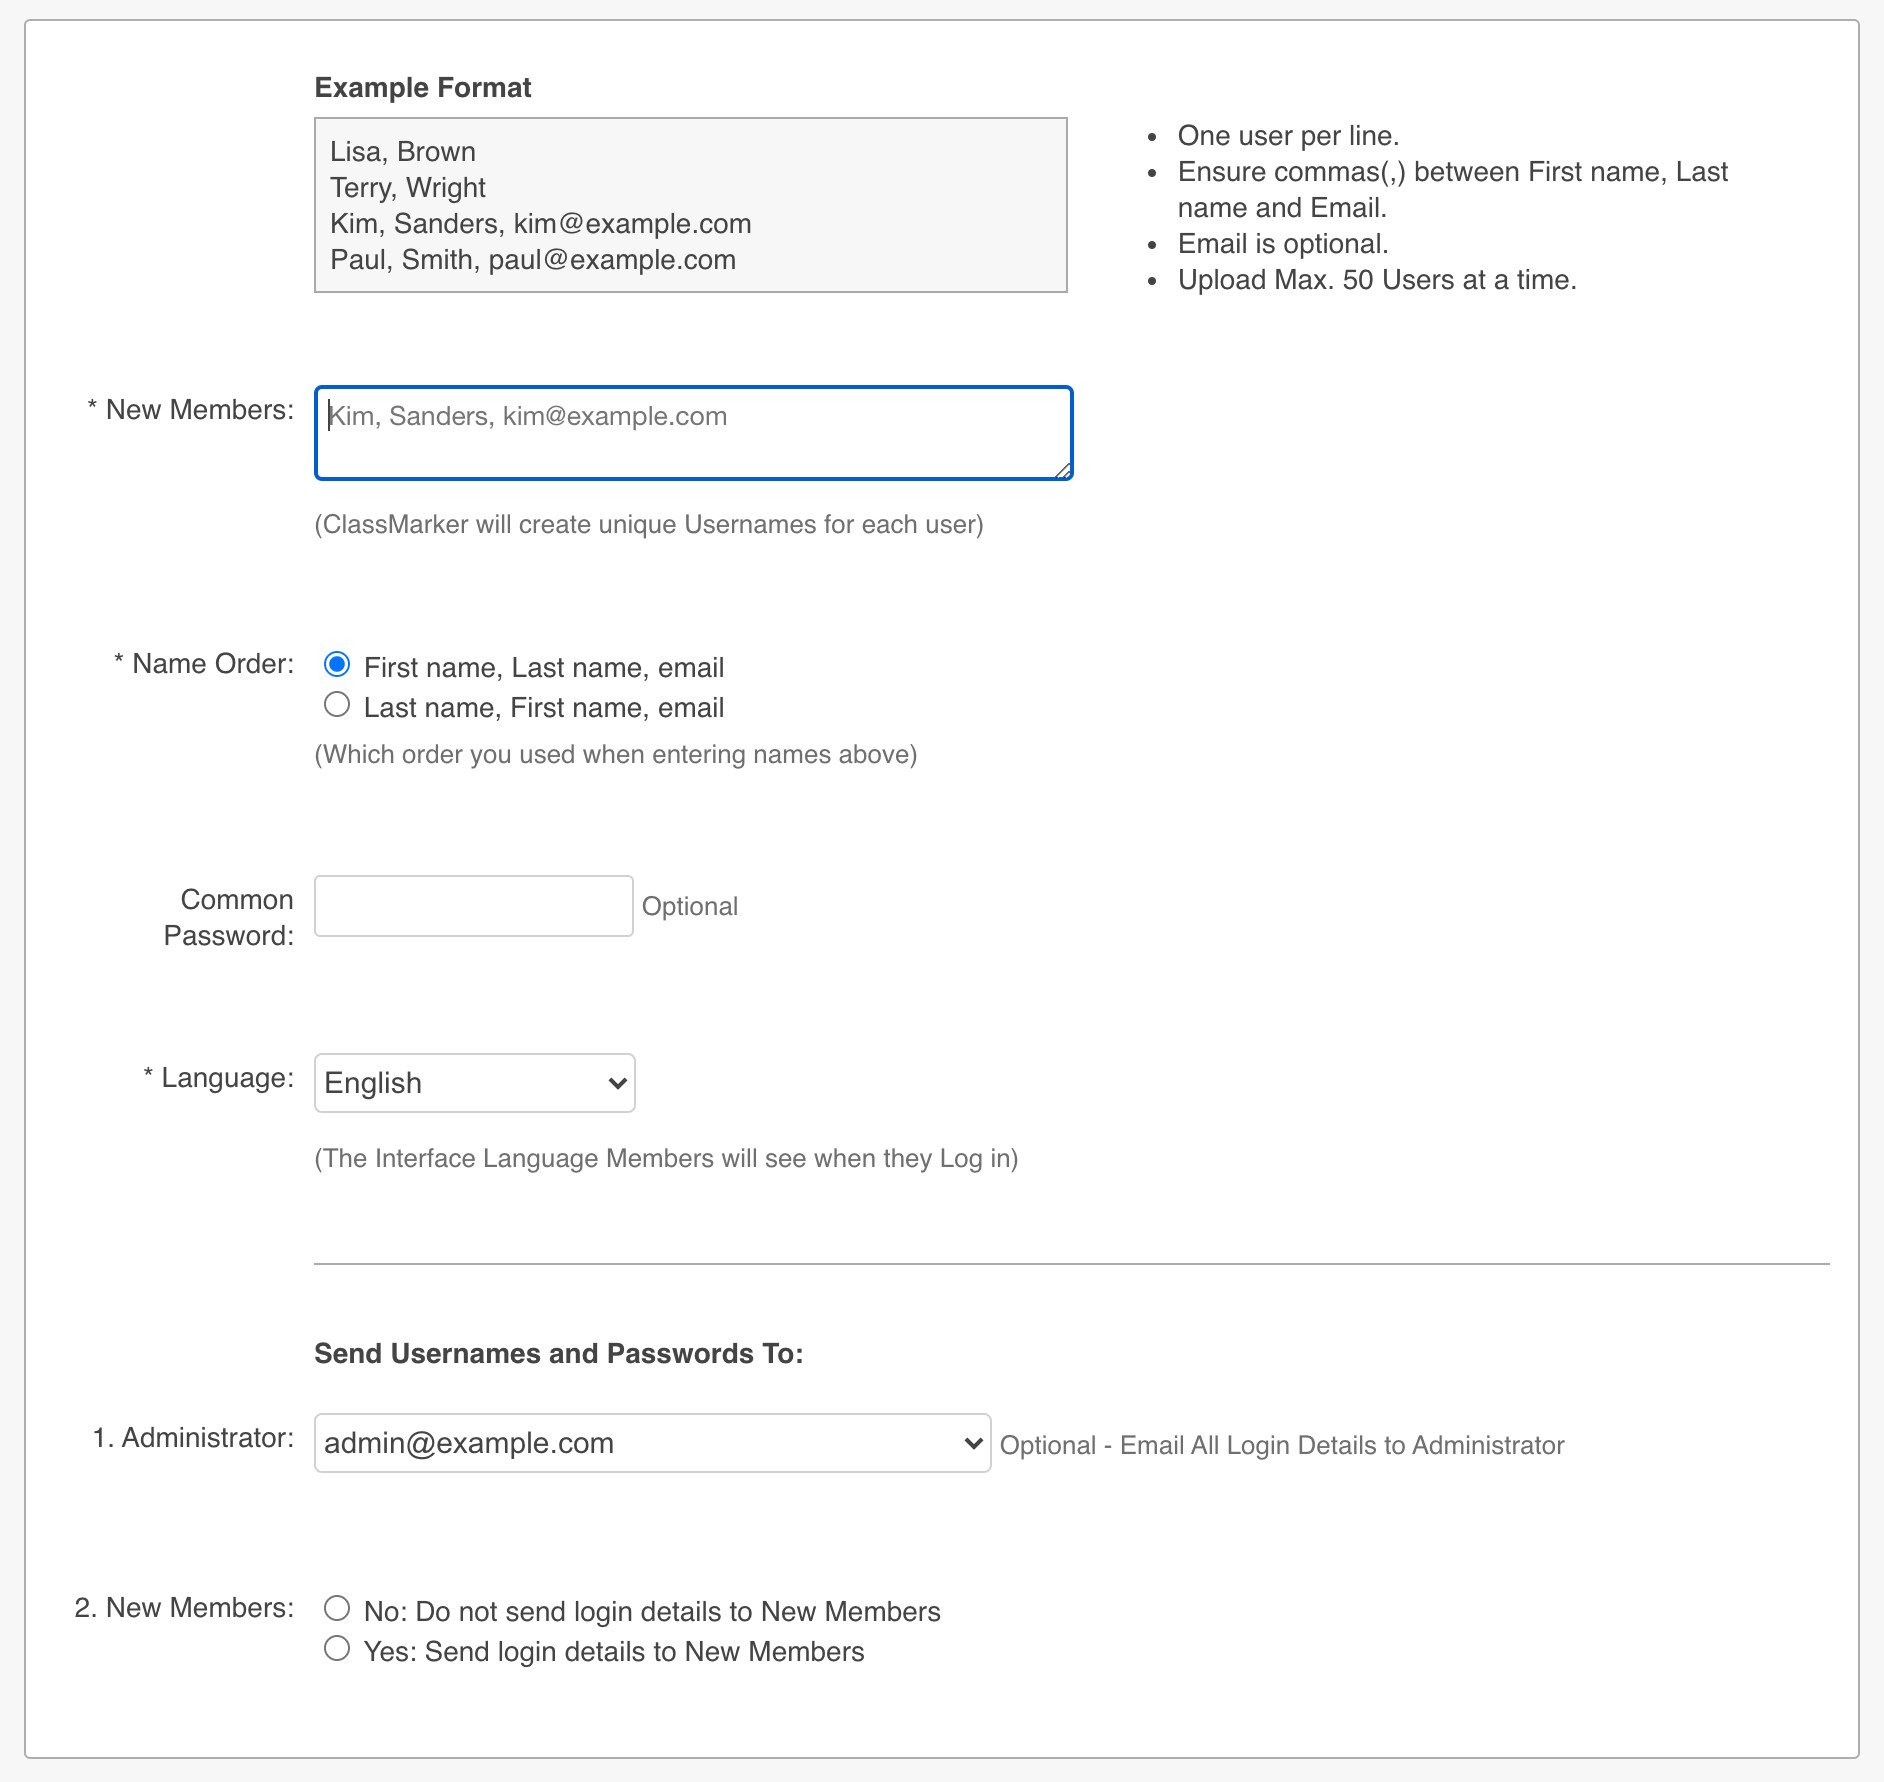This screenshot has height=1782, width=1884.
Task: Grab the resize handle of New Members textarea
Action: [x=1063, y=471]
